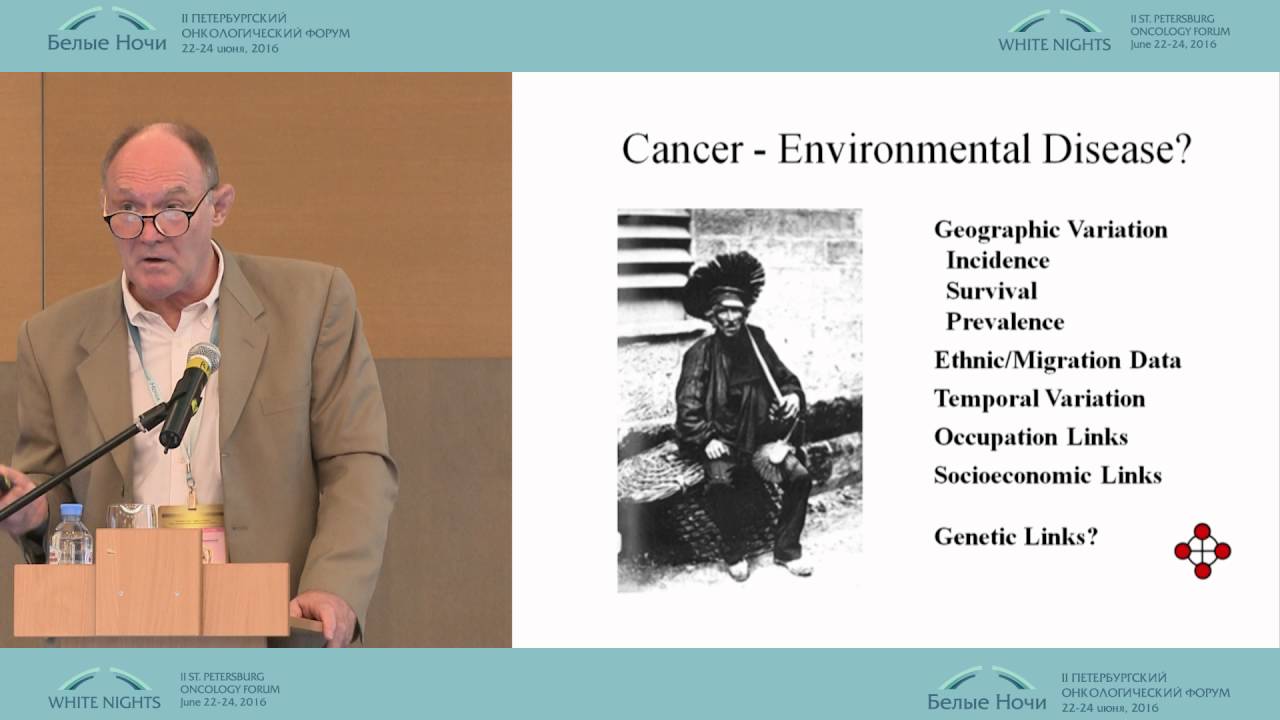Viewport: 1280px width, 720px height.
Task: Click the WHITE NIGHTS logo in header banner
Action: 1054,31
